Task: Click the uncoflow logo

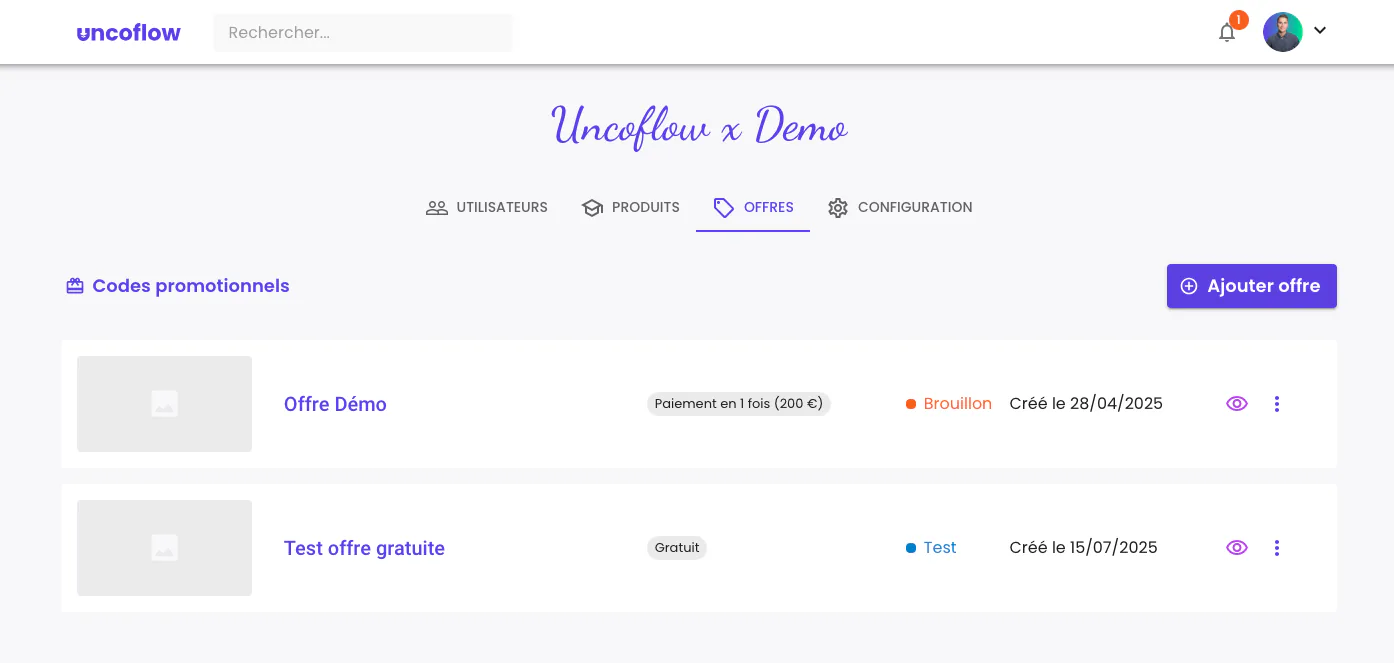Action: (129, 32)
